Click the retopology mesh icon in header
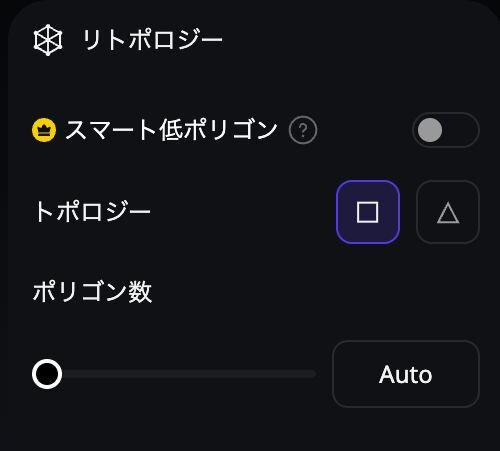 48,40
